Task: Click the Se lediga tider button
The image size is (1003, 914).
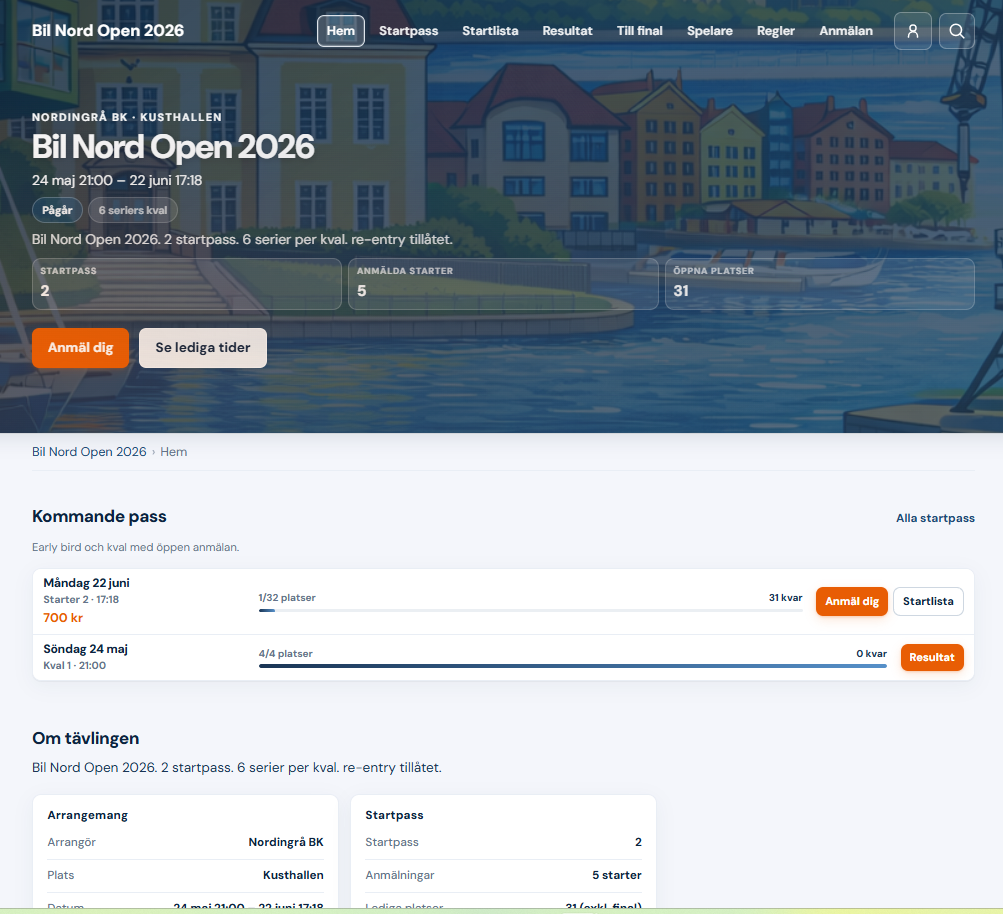Action: coord(203,348)
